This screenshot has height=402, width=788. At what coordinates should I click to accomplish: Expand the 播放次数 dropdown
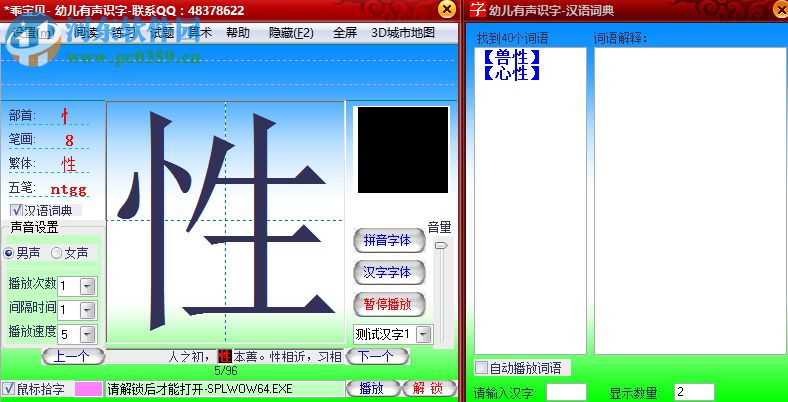[x=88, y=287]
